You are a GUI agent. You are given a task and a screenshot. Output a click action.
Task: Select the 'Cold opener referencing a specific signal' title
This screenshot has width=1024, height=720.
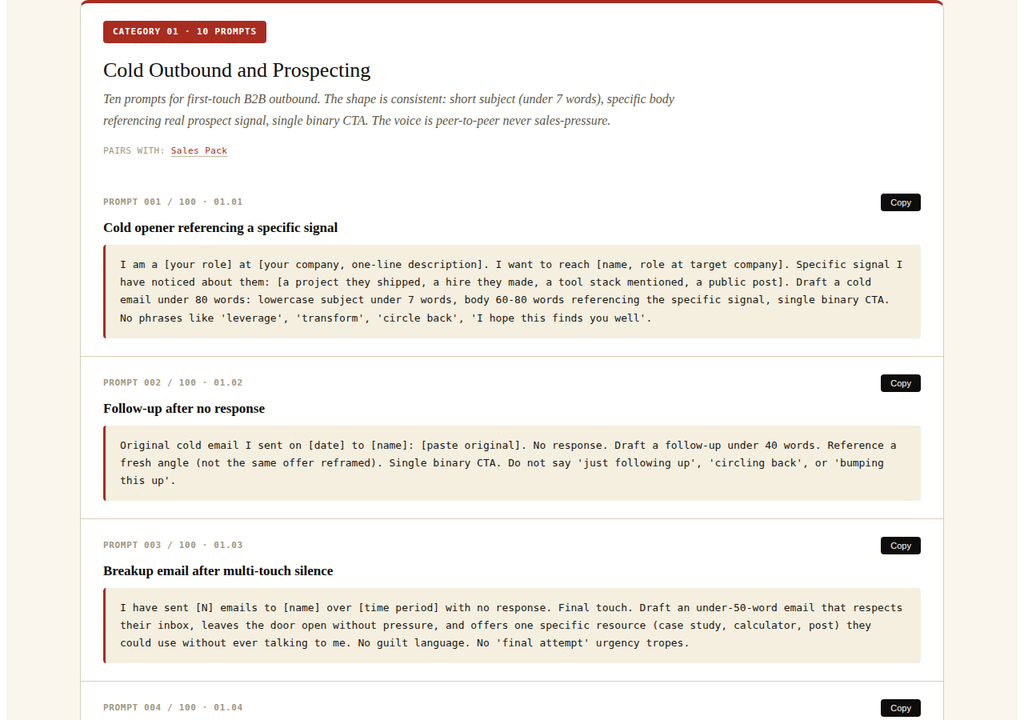[x=220, y=227]
